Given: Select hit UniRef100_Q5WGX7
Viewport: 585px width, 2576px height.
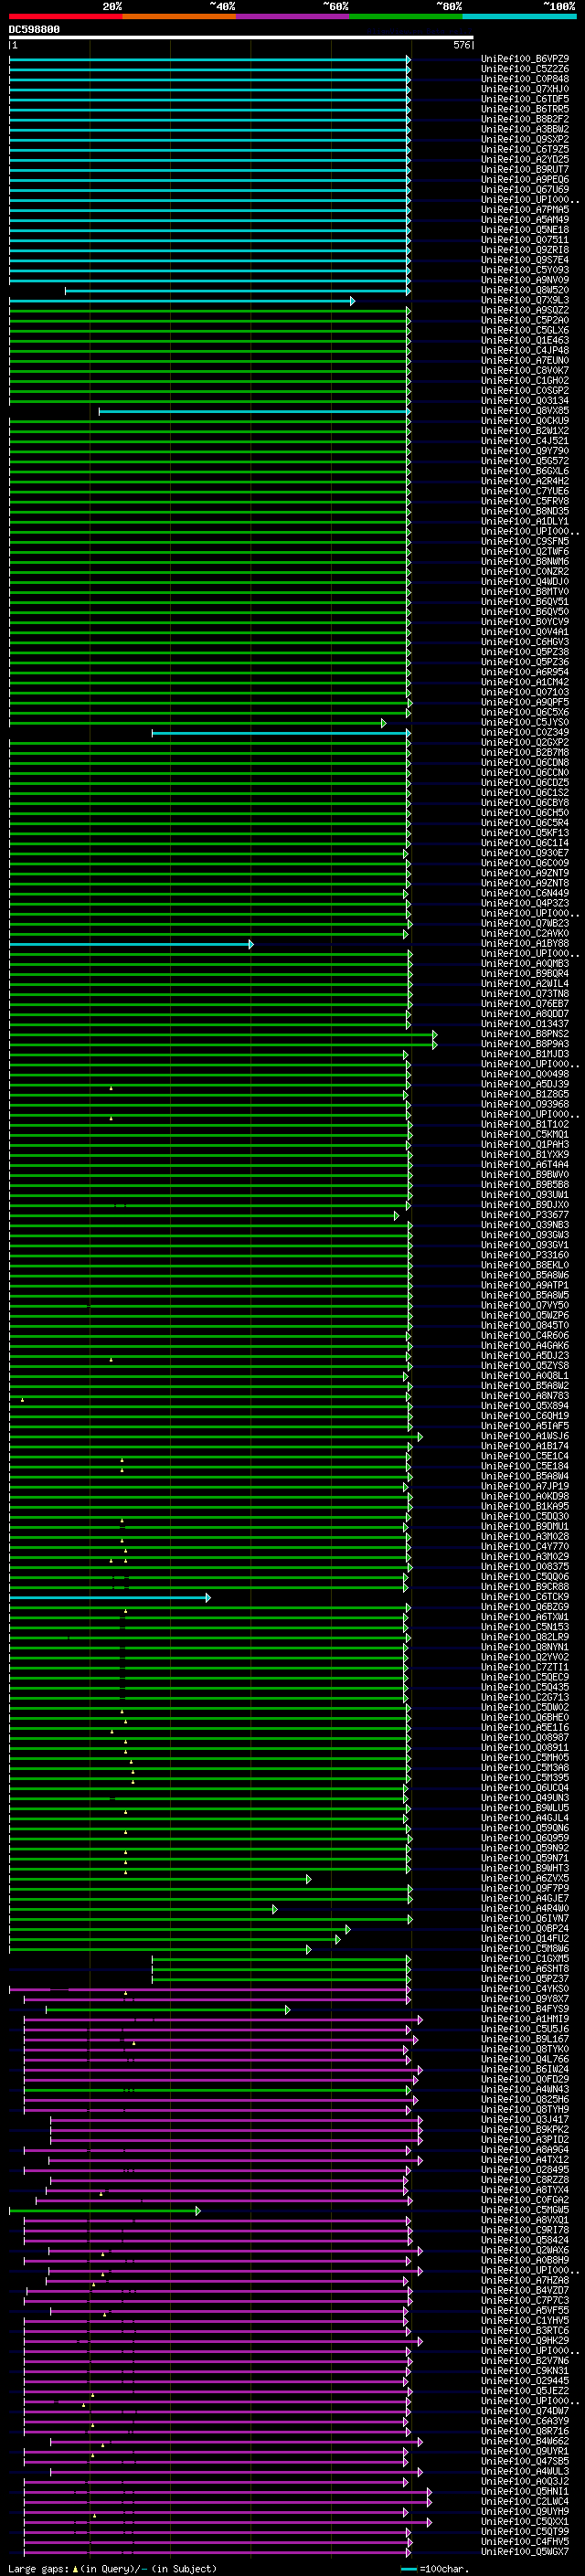Looking at the screenshot, I should (525, 2552).
